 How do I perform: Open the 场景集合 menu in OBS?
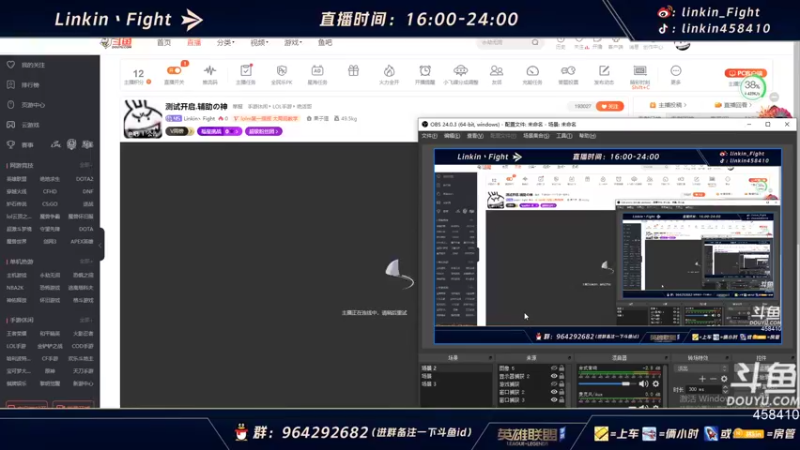pyautogui.click(x=536, y=136)
